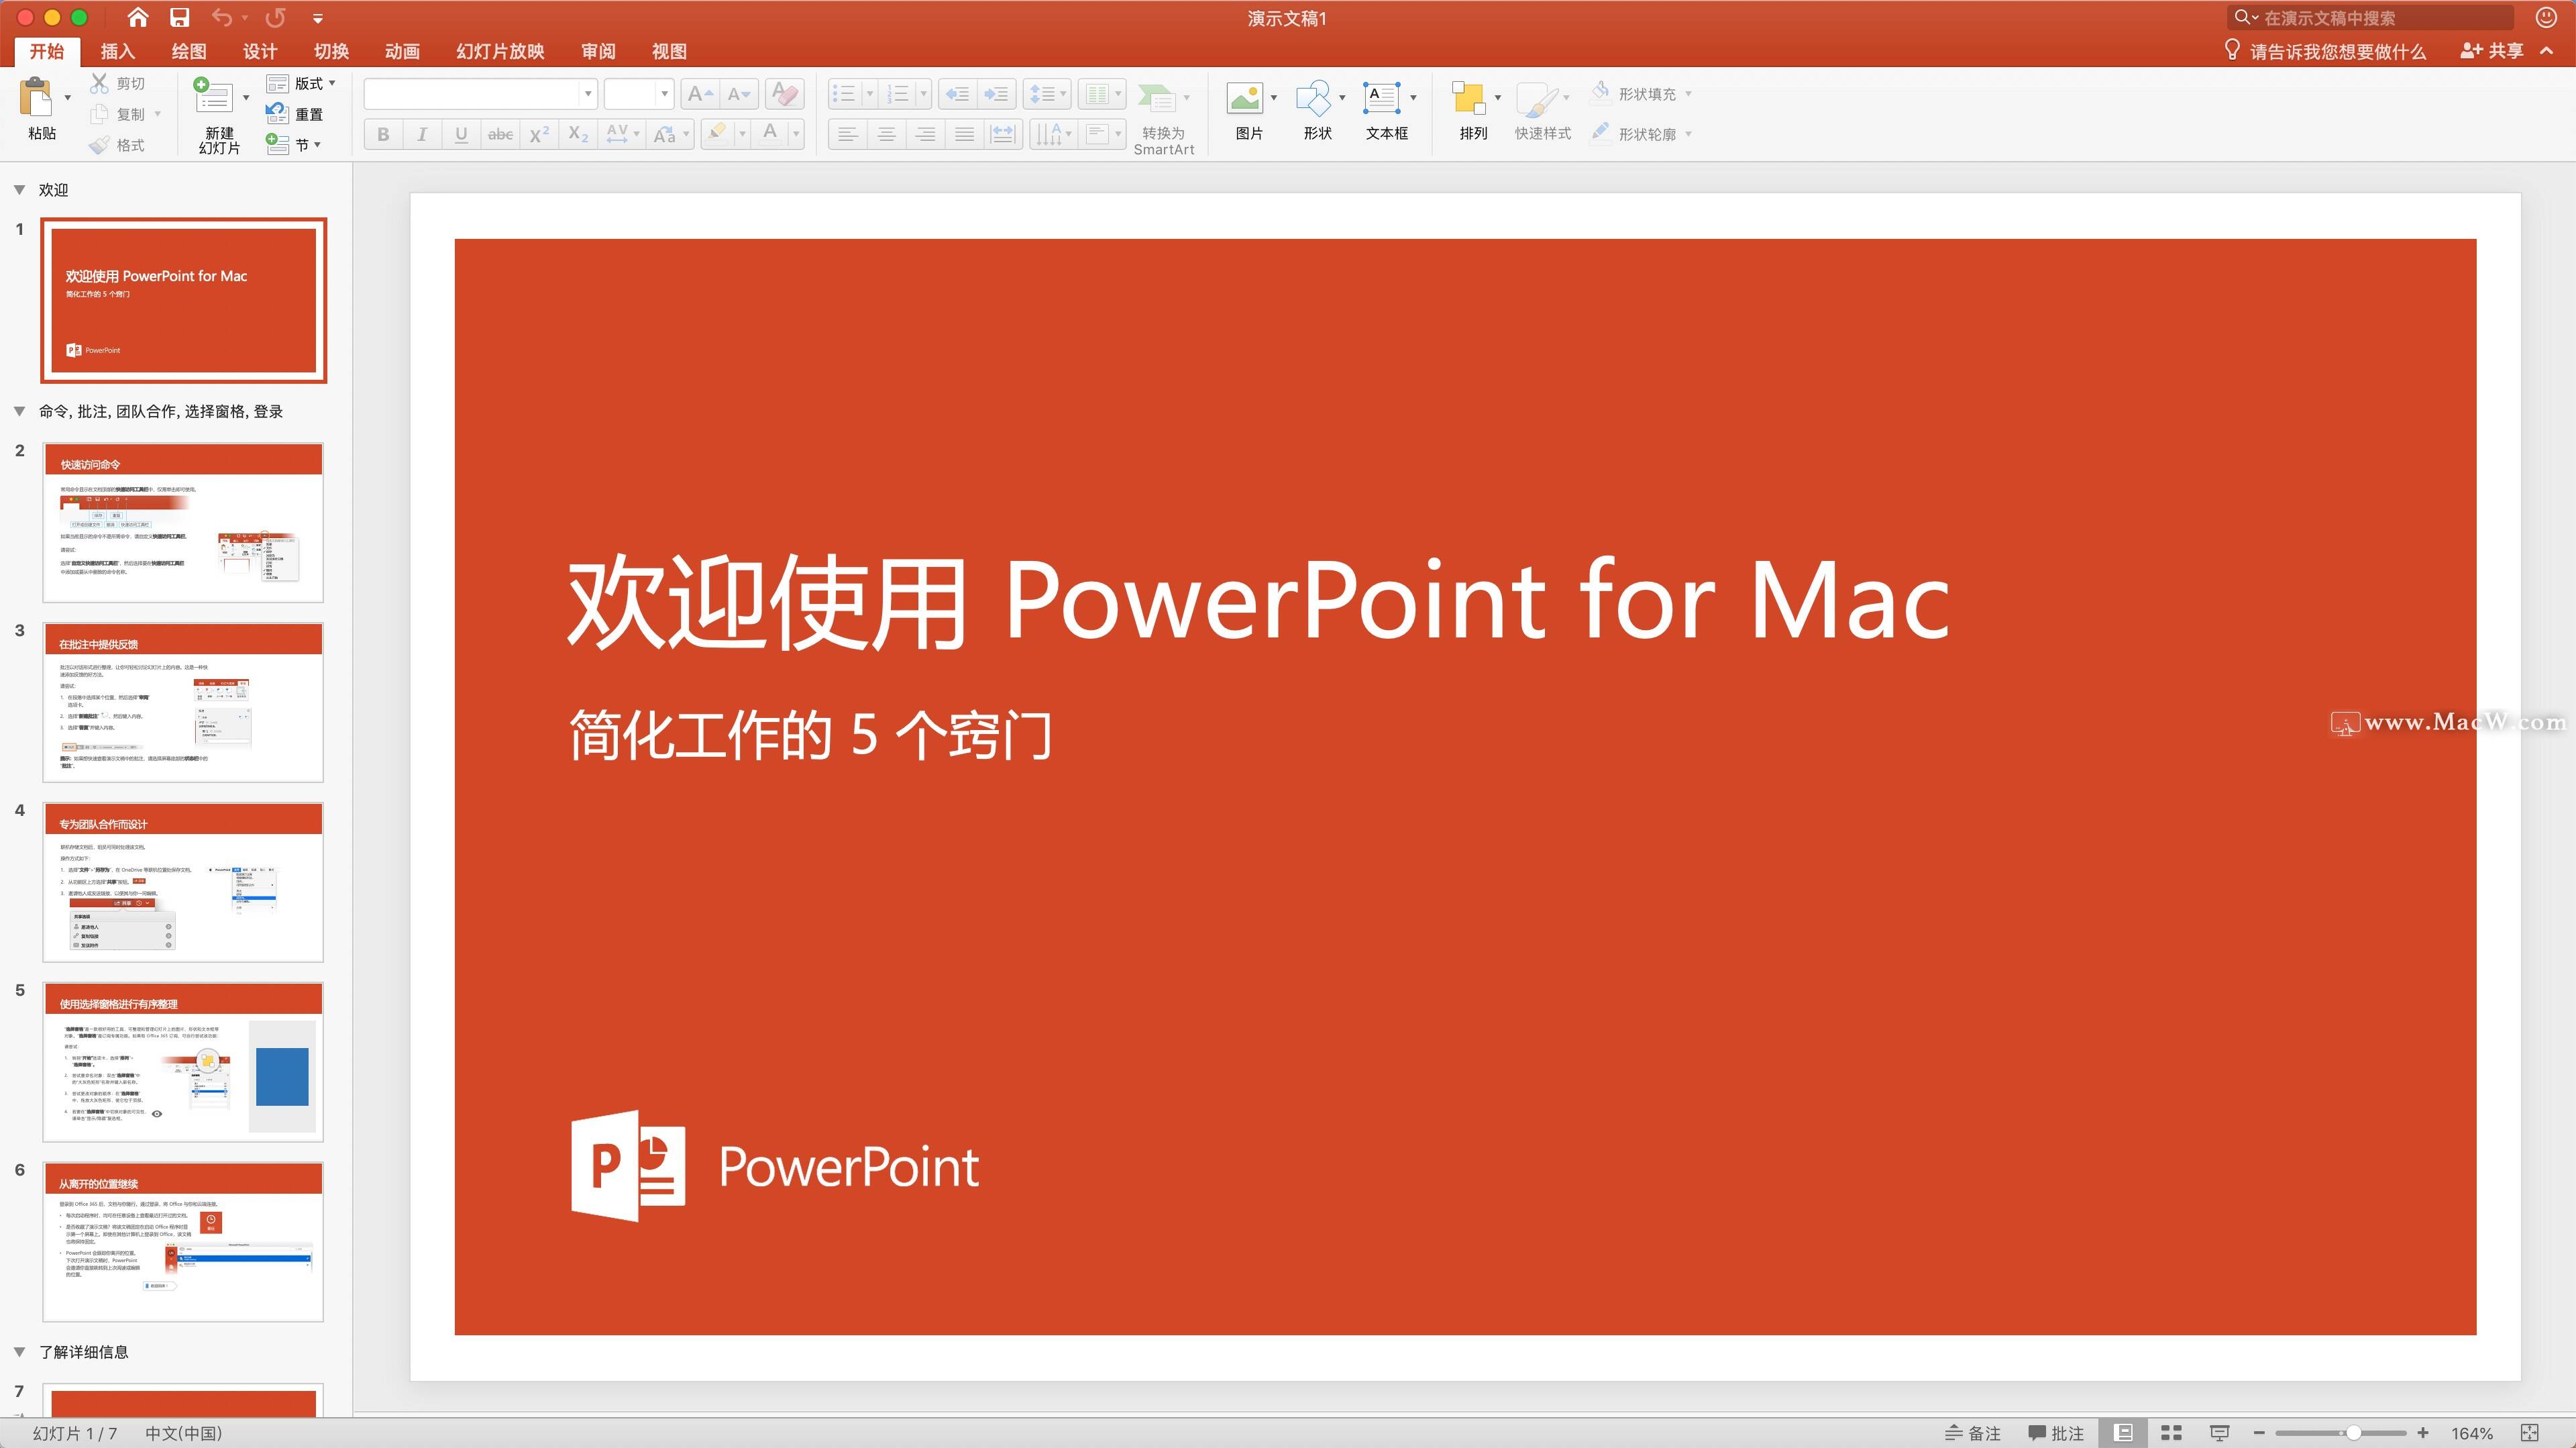Open the Arrange tool

click(x=1473, y=111)
